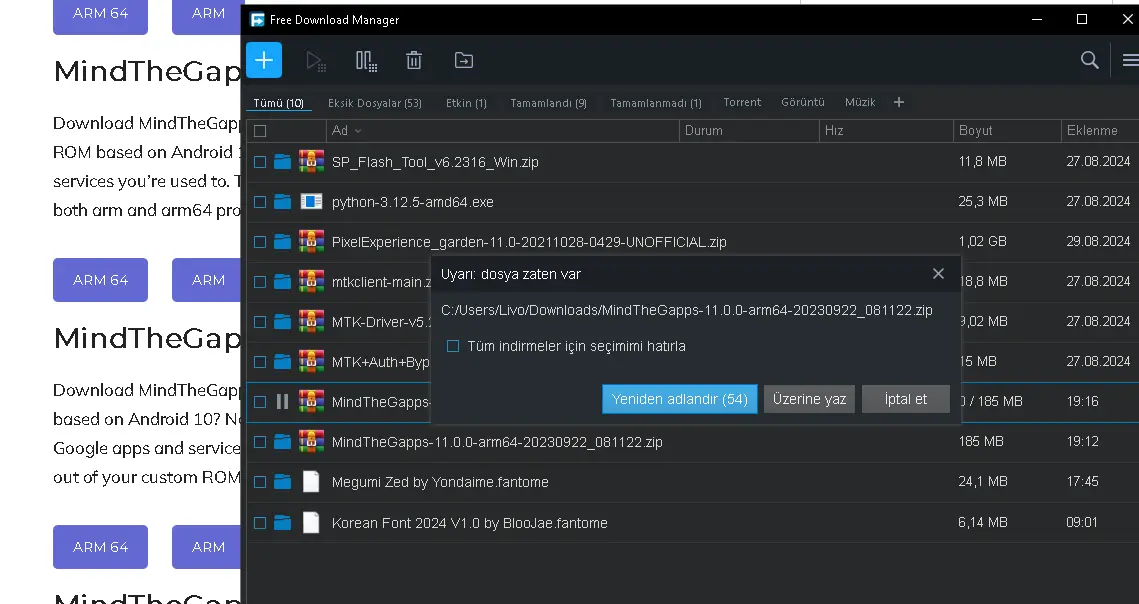This screenshot has height=604, width=1139.
Task: Select the Tümü (10) tab
Action: [278, 103]
